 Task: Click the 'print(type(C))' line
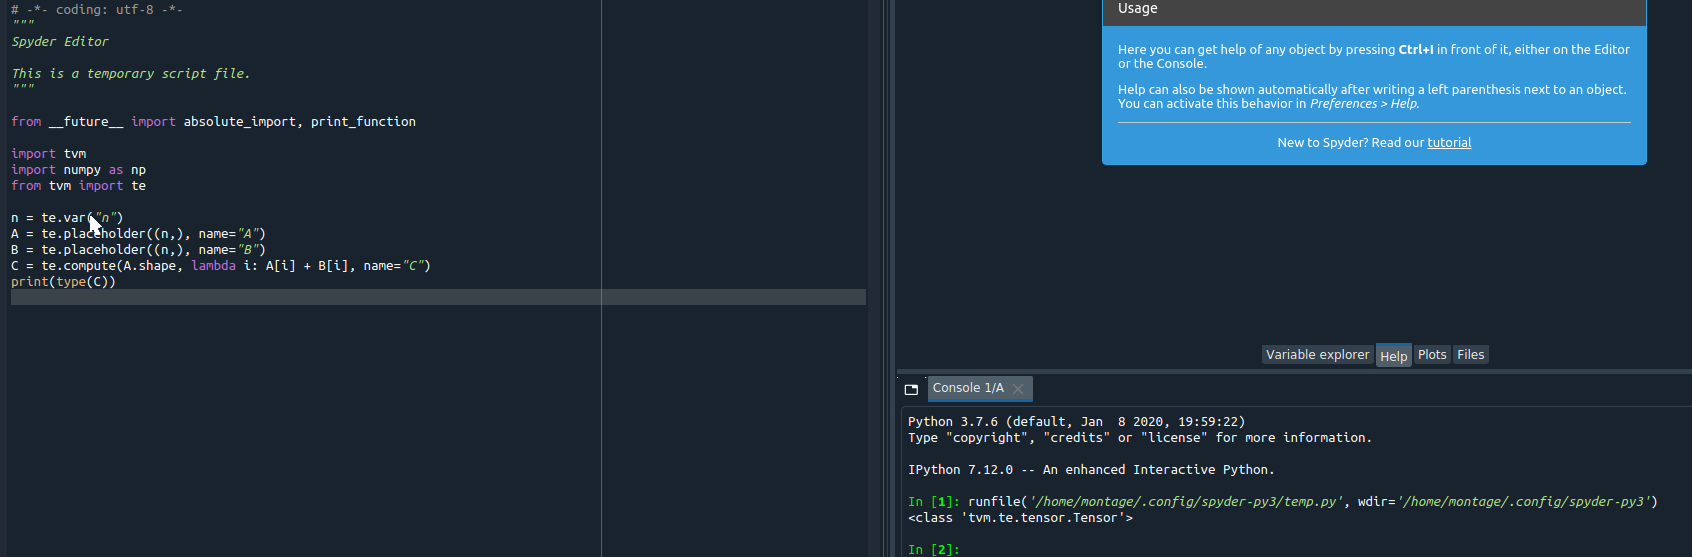click(64, 282)
